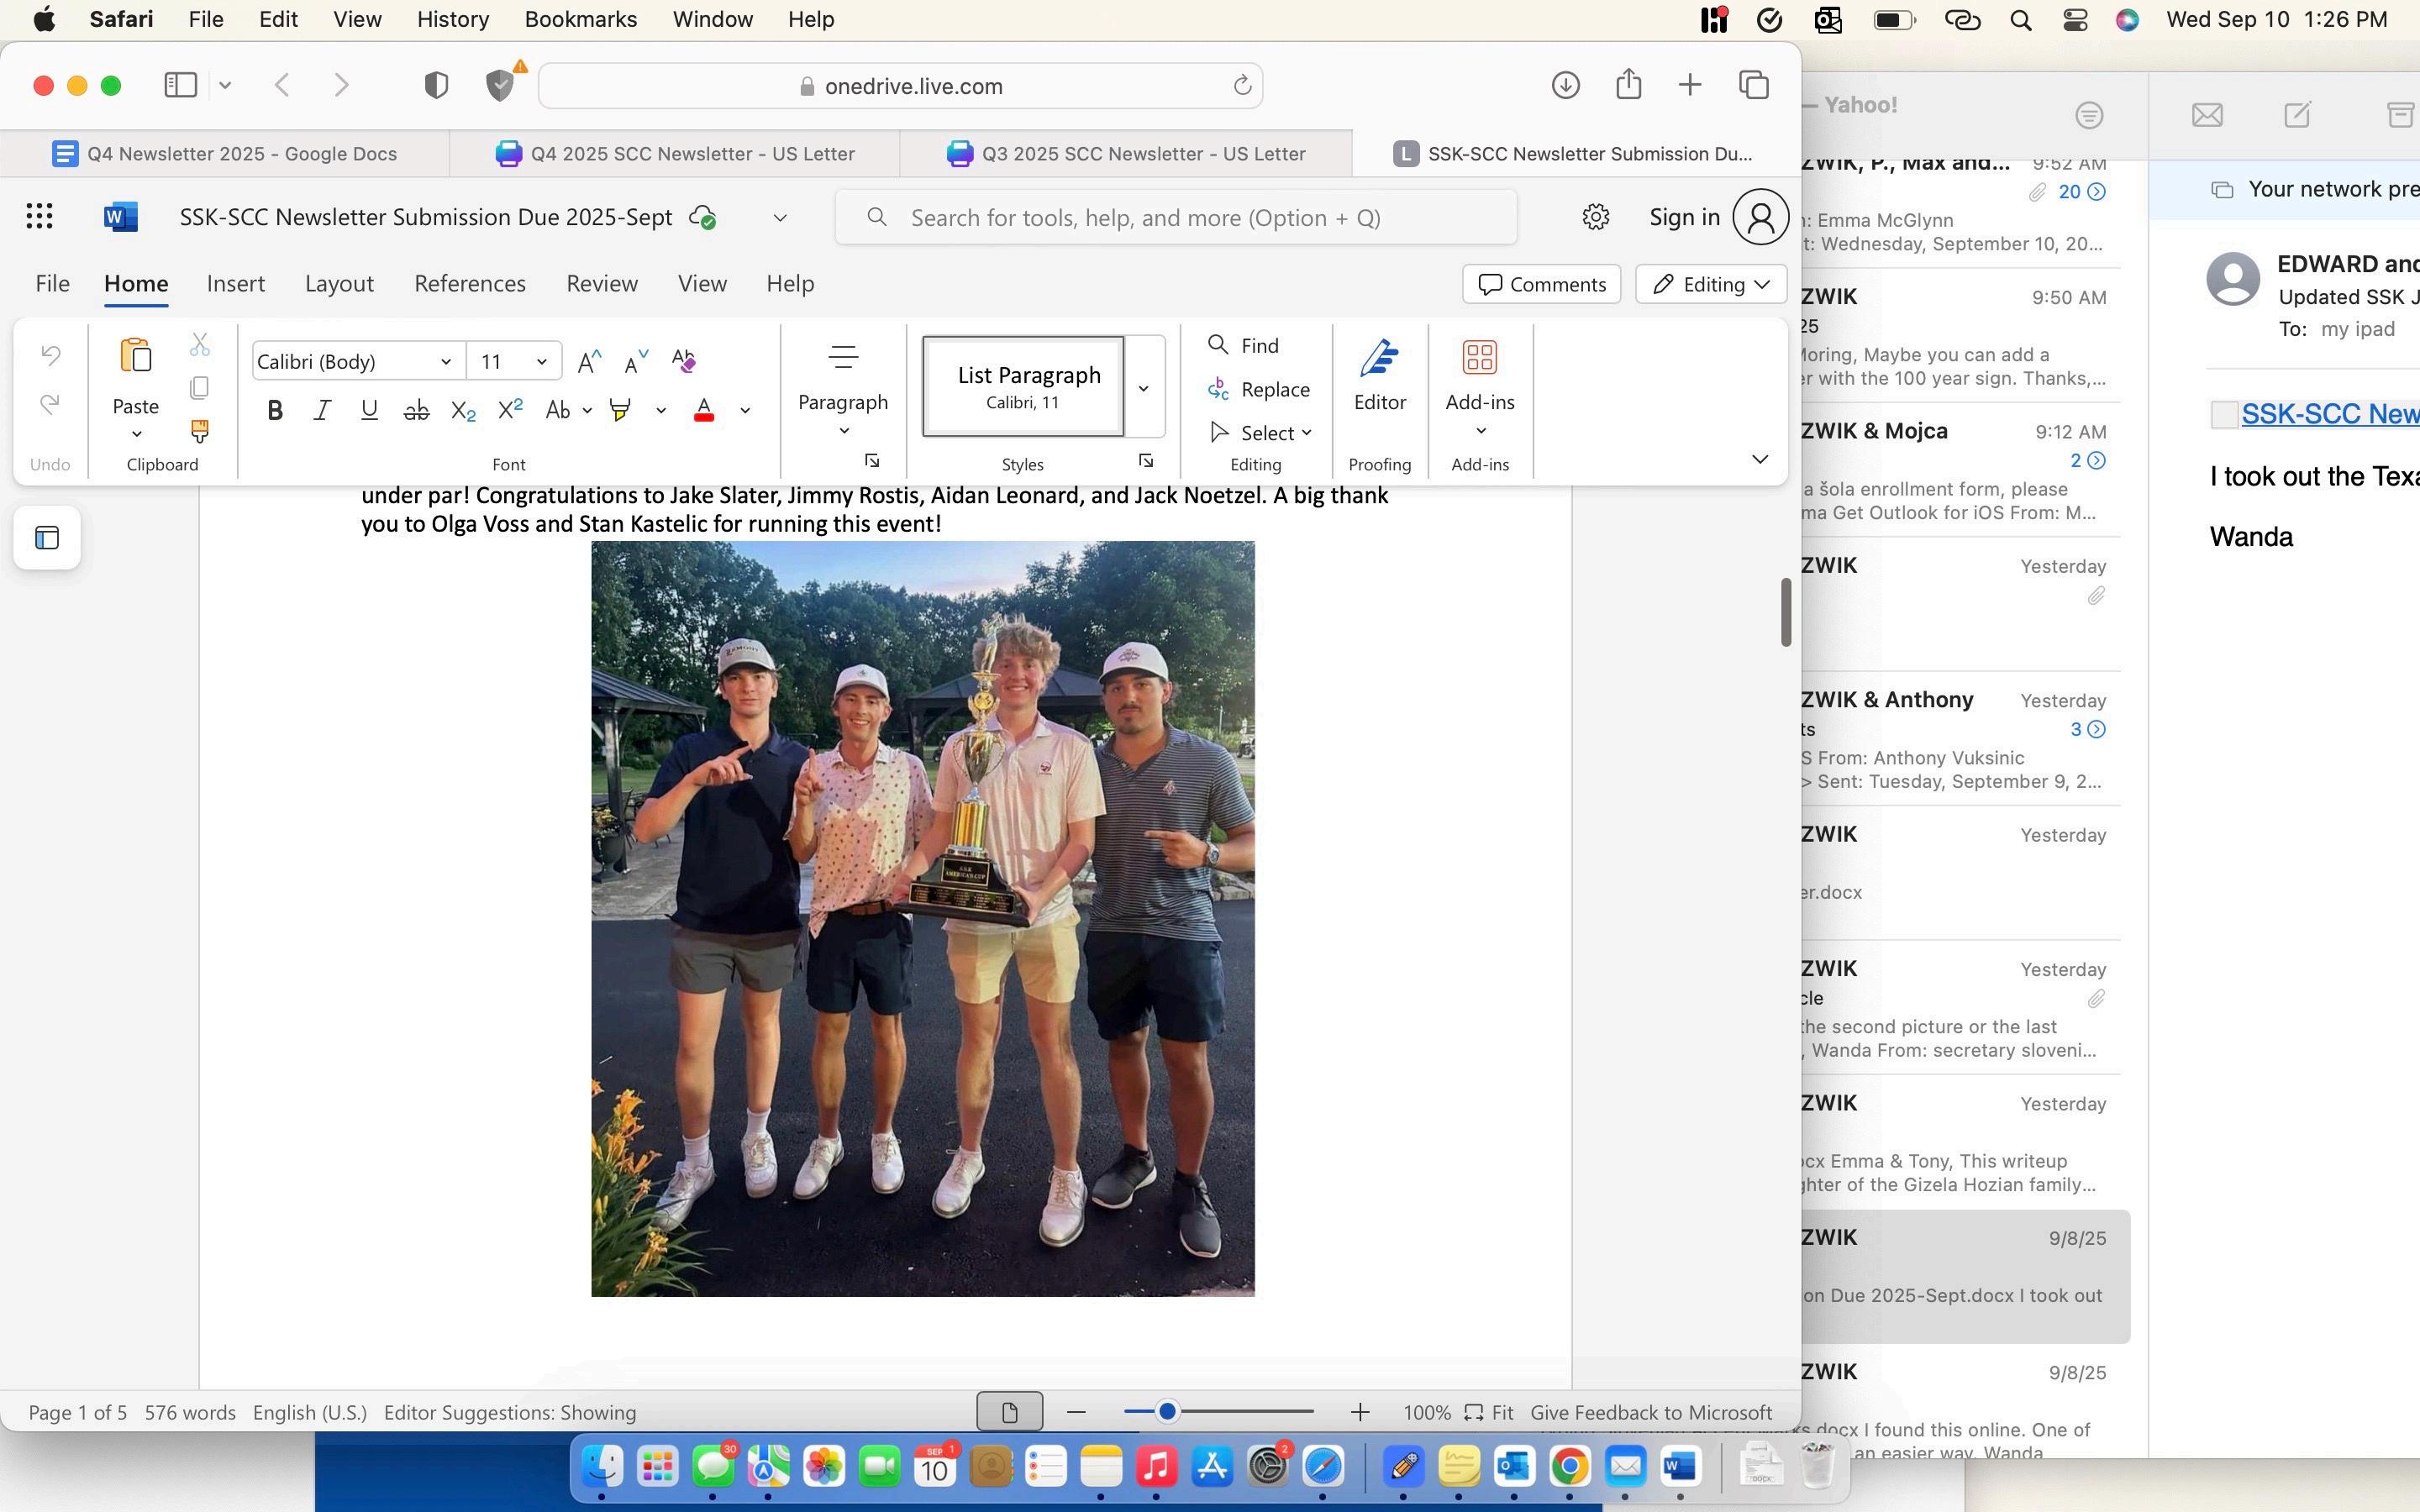The width and height of the screenshot is (2420, 1512).
Task: Open the Editing mode dropdown
Action: pyautogui.click(x=1711, y=284)
